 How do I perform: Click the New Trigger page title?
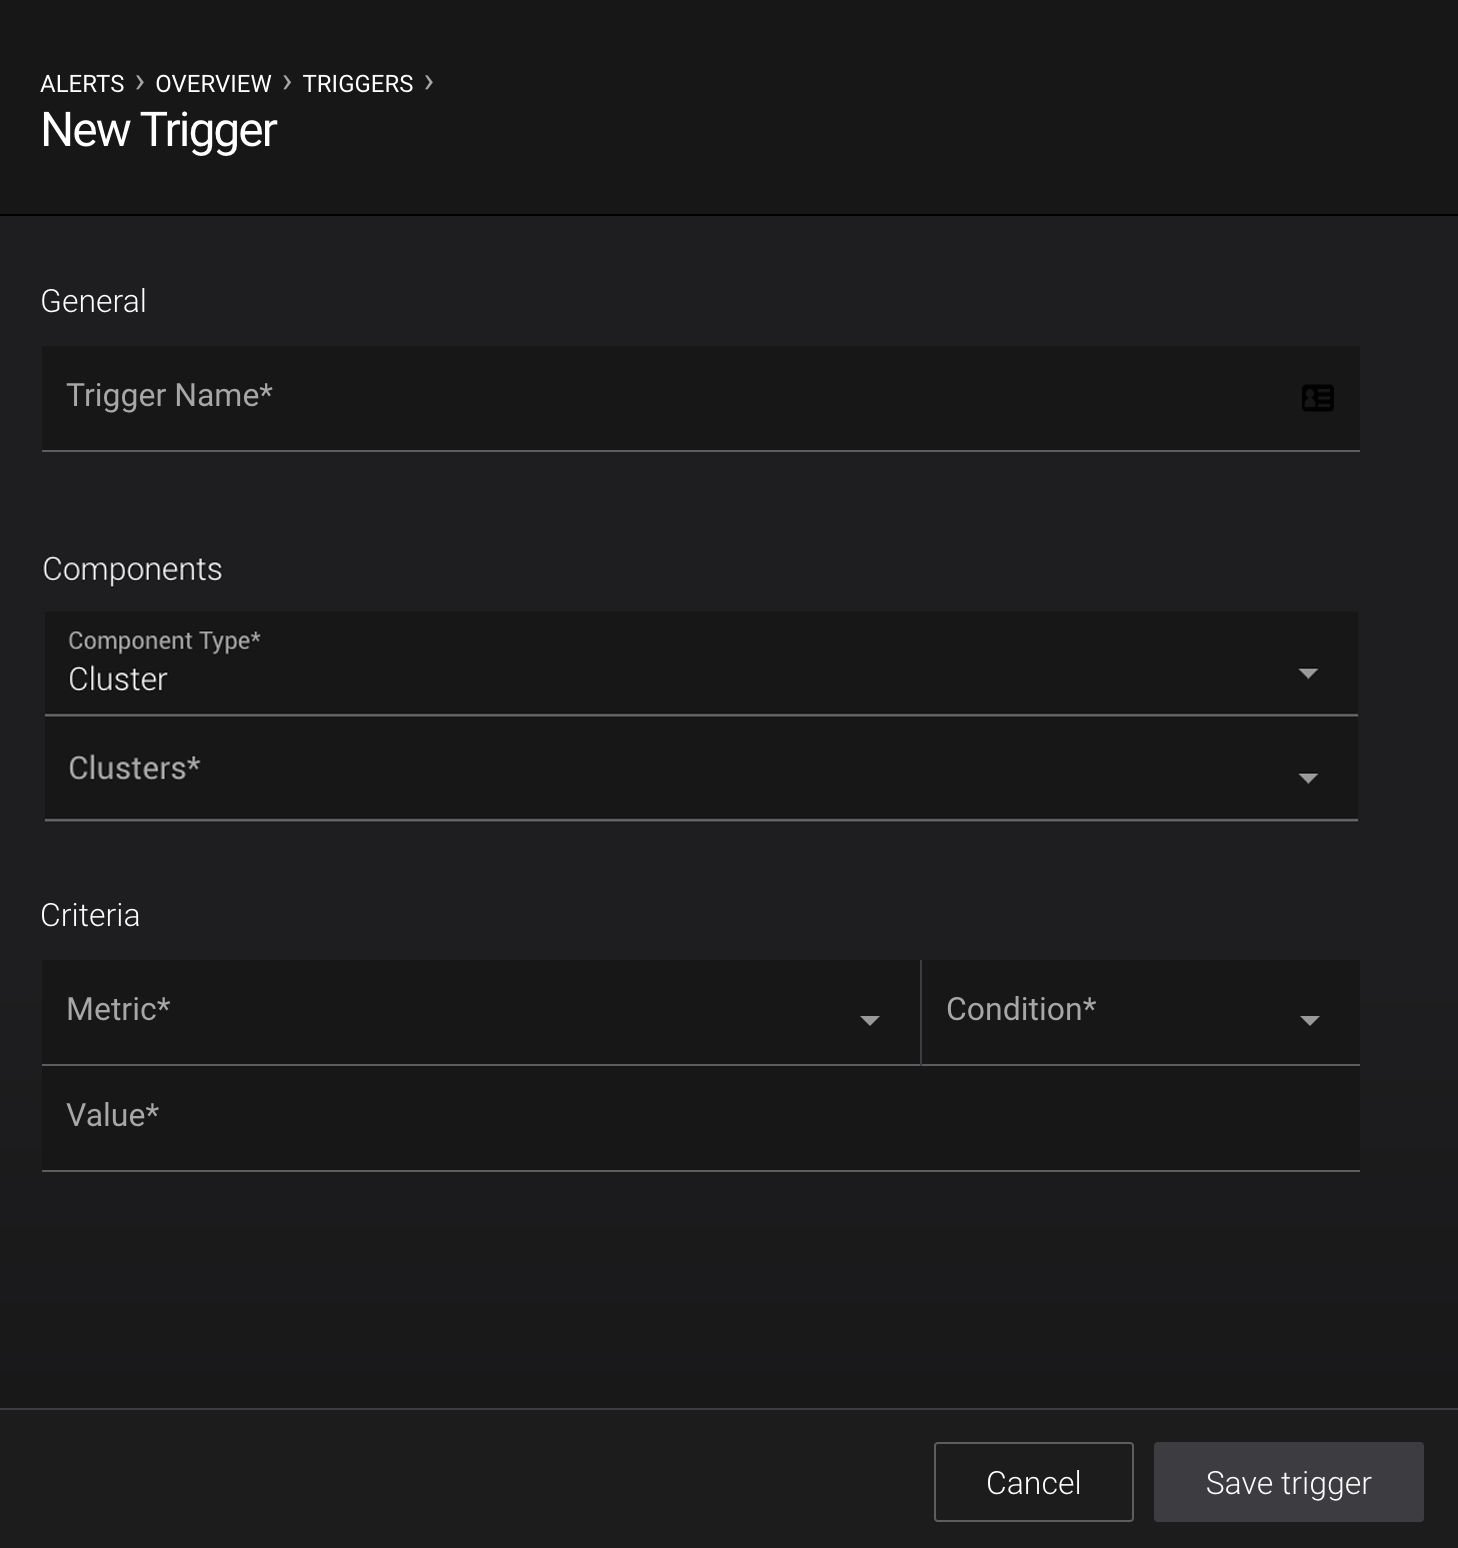point(159,131)
